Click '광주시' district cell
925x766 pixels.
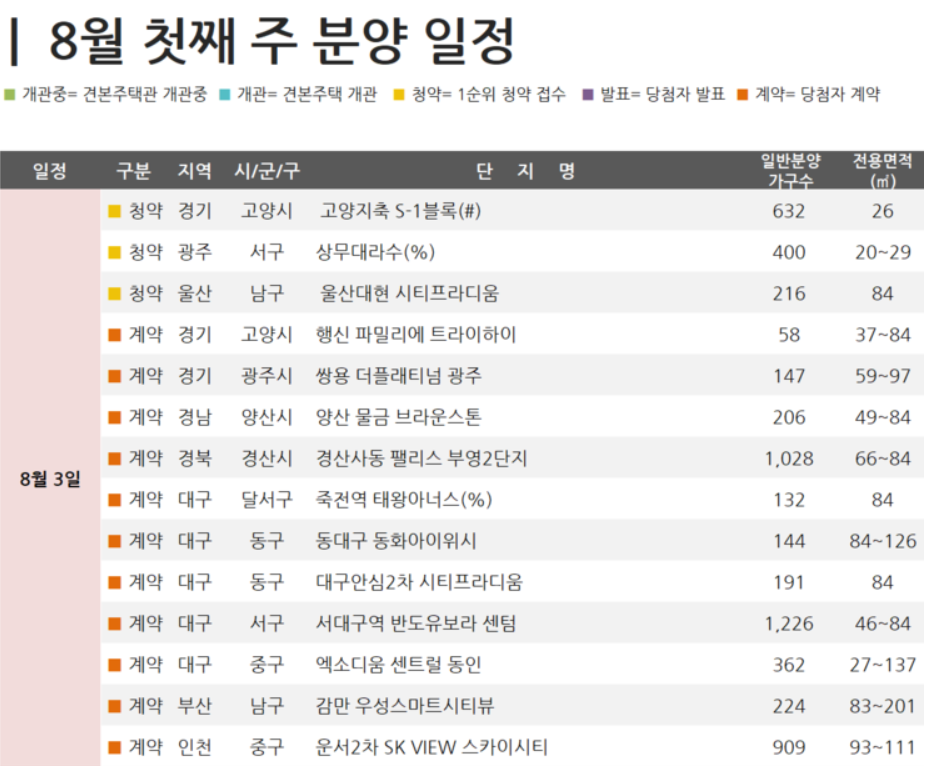[267, 376]
